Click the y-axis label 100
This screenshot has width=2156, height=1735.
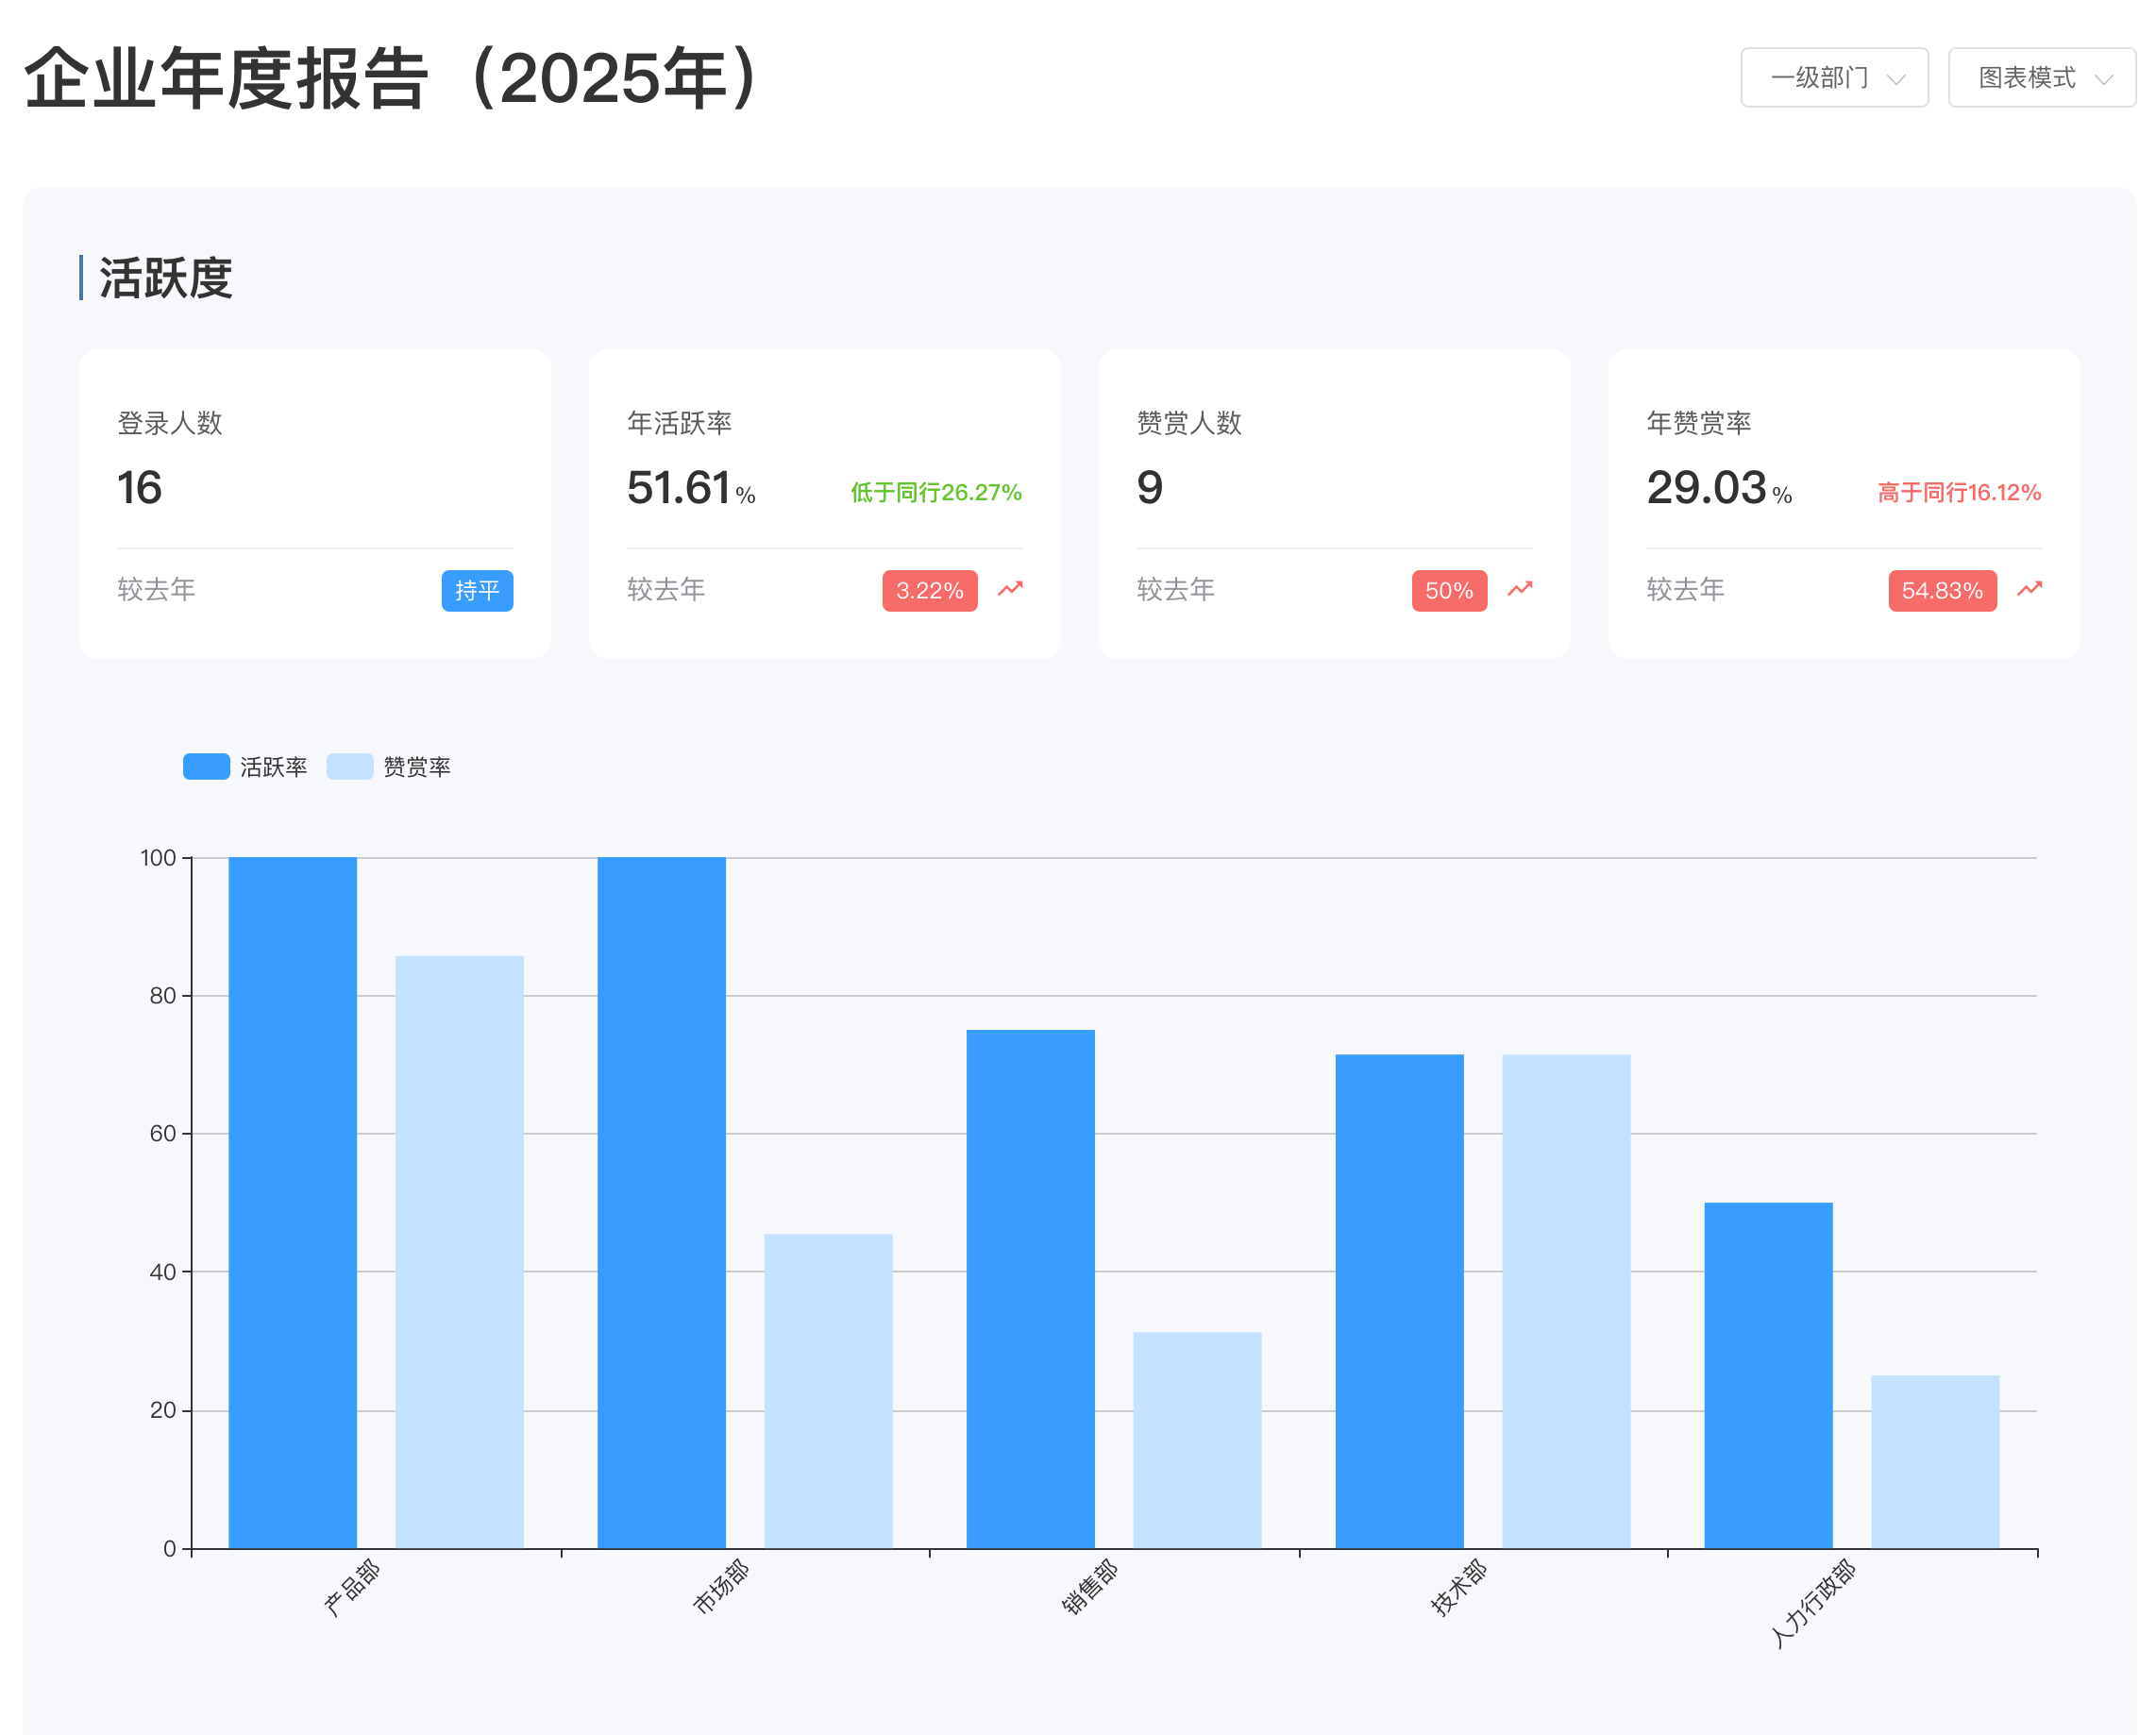tap(158, 858)
